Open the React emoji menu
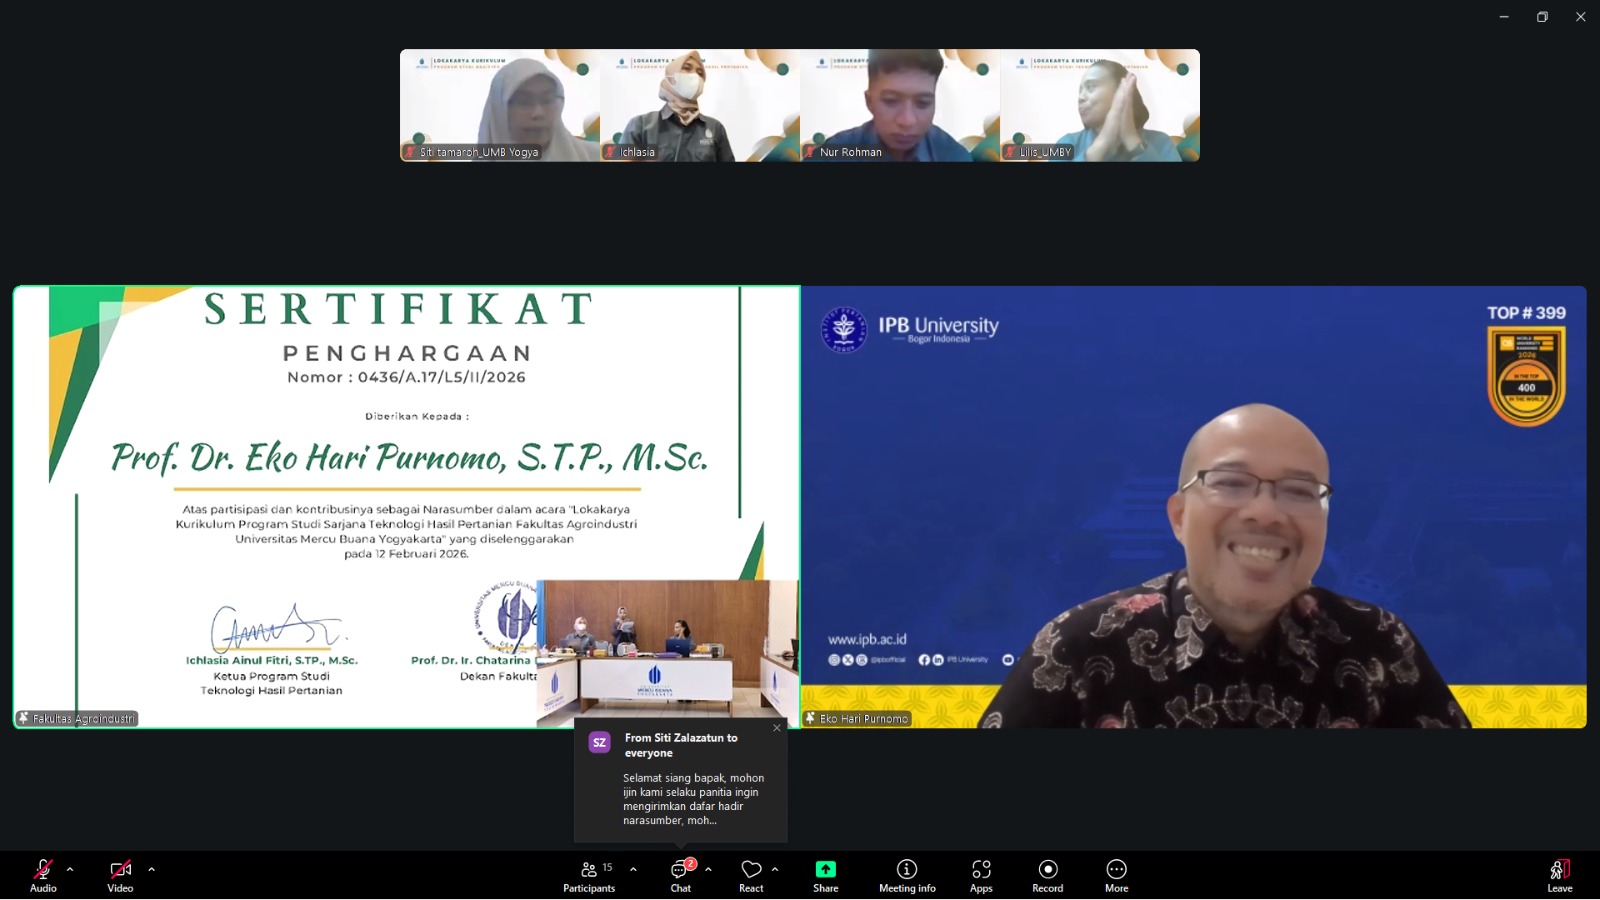 click(x=751, y=874)
